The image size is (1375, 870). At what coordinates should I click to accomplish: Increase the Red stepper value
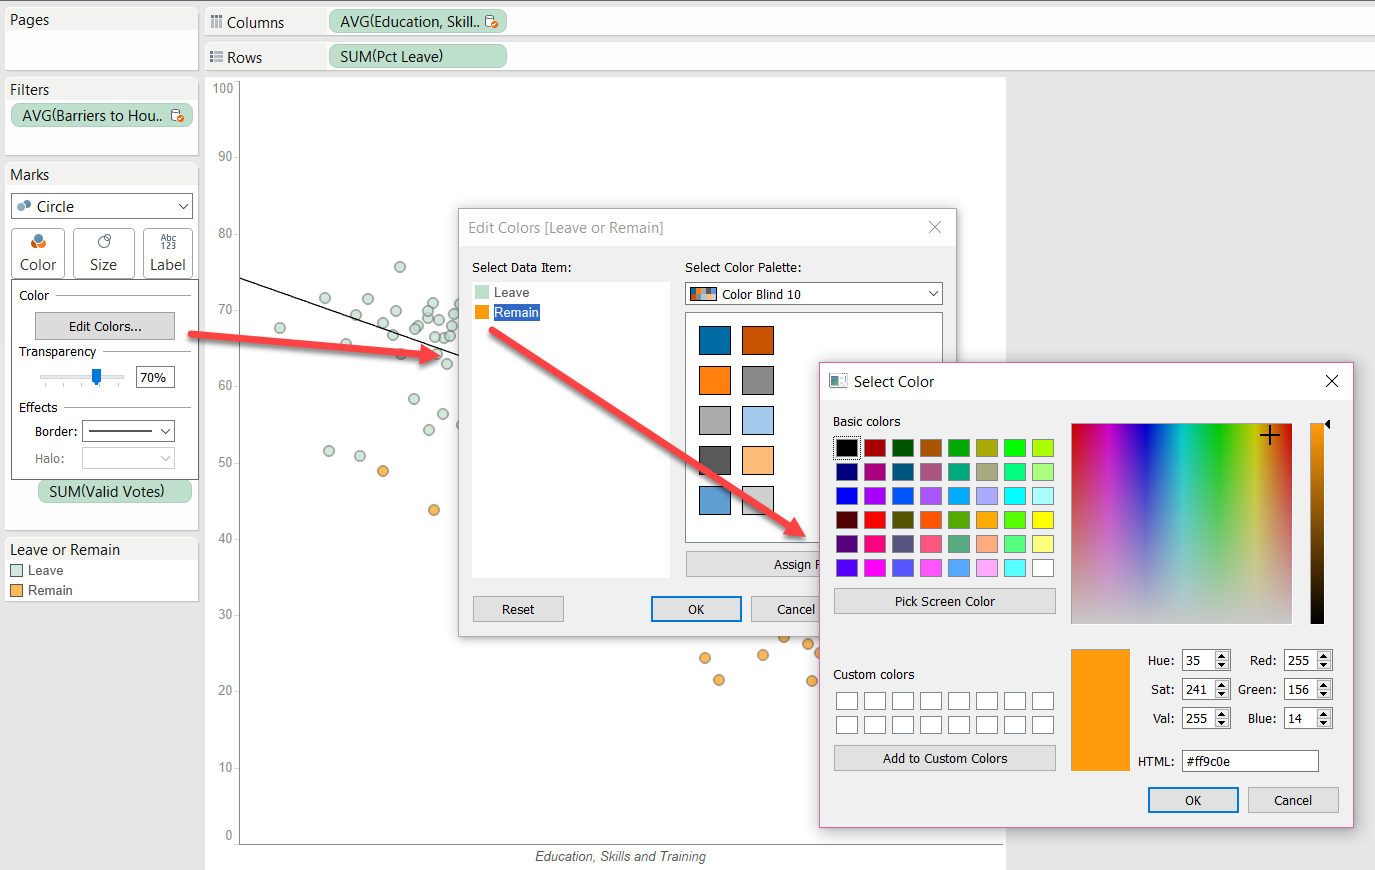(1324, 655)
